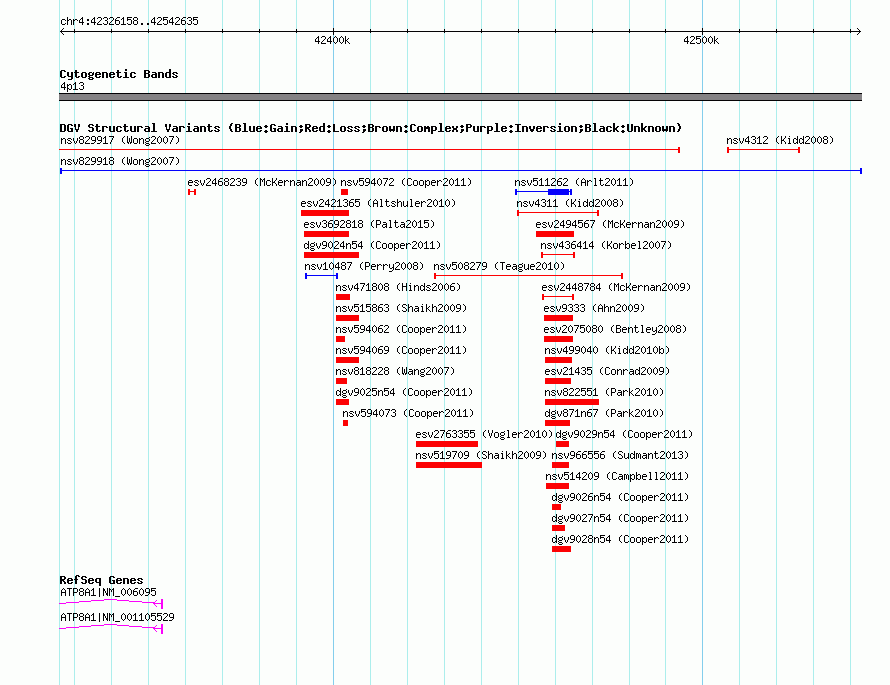Viewport: 890px width, 685px height.
Task: Click nsv499040 (Kidd2010b) label
Action: pyautogui.click(x=607, y=350)
